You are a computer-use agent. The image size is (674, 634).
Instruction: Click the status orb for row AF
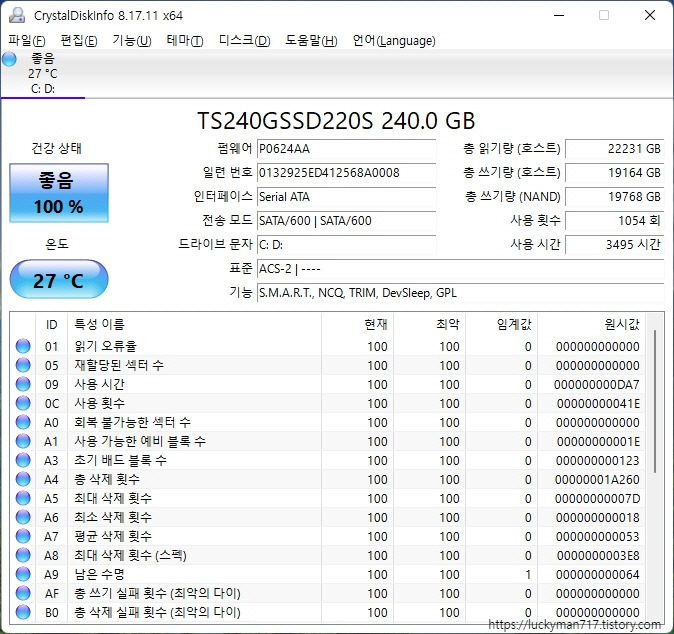(x=23, y=593)
